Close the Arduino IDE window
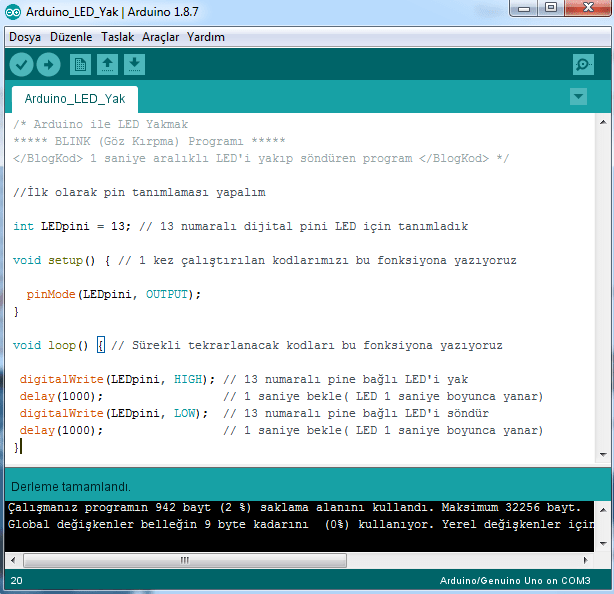Image resolution: width=614 pixels, height=594 pixels. click(588, 8)
